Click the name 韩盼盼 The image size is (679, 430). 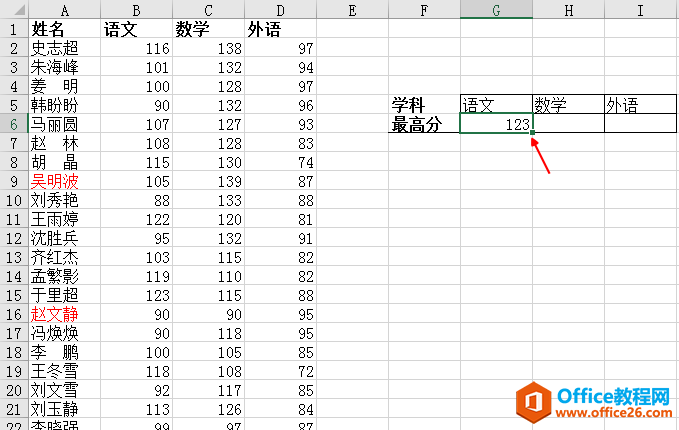[54, 105]
